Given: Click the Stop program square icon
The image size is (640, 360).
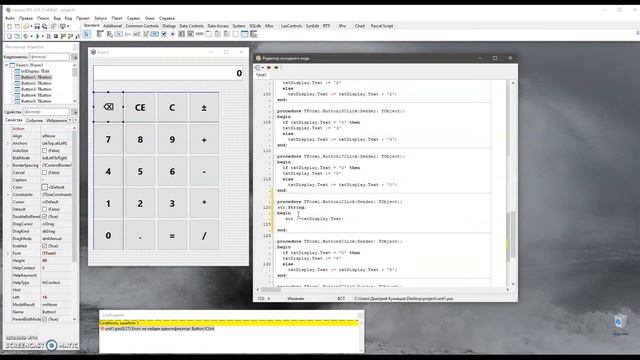Looking at the screenshot, I should point(56,36).
